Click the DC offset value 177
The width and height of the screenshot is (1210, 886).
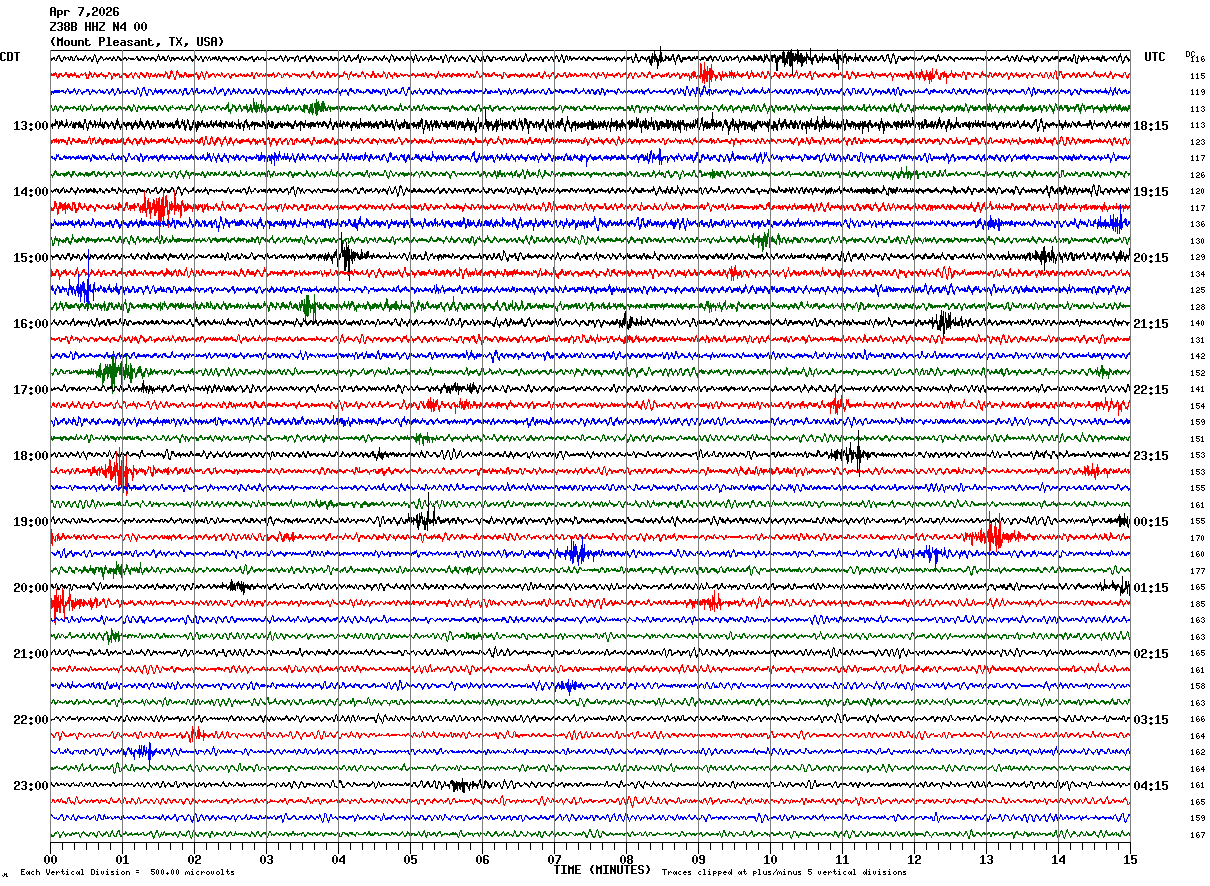[x=1197, y=571]
